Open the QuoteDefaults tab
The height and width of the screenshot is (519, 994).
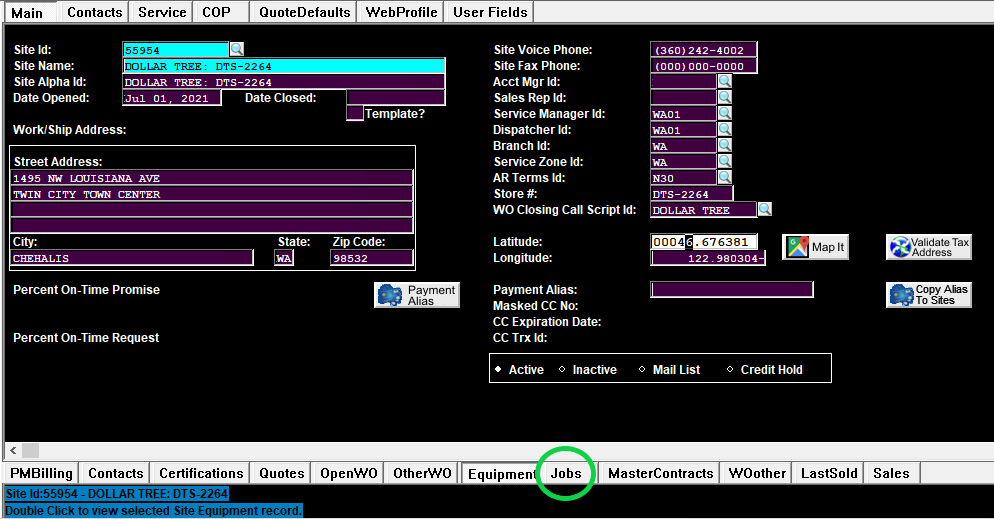(304, 12)
